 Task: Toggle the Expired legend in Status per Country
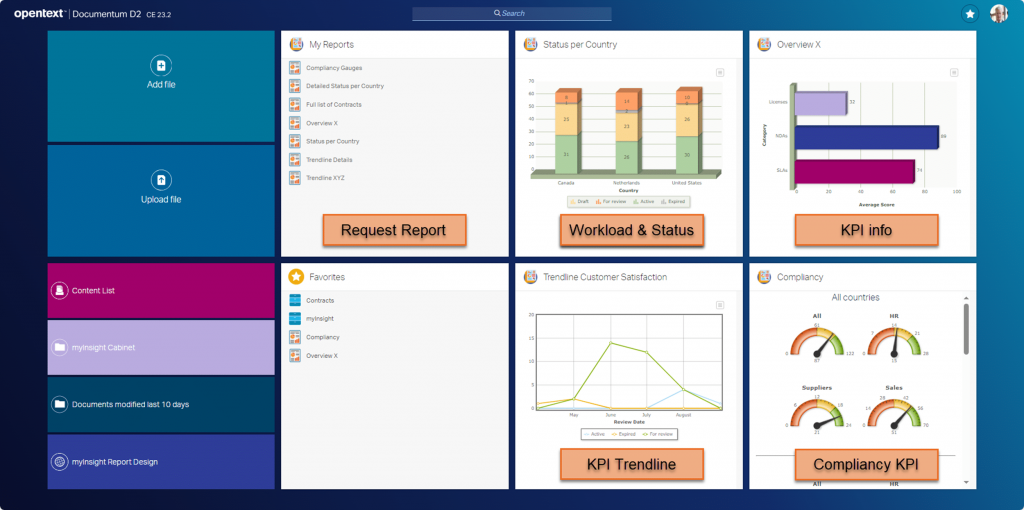click(673, 202)
